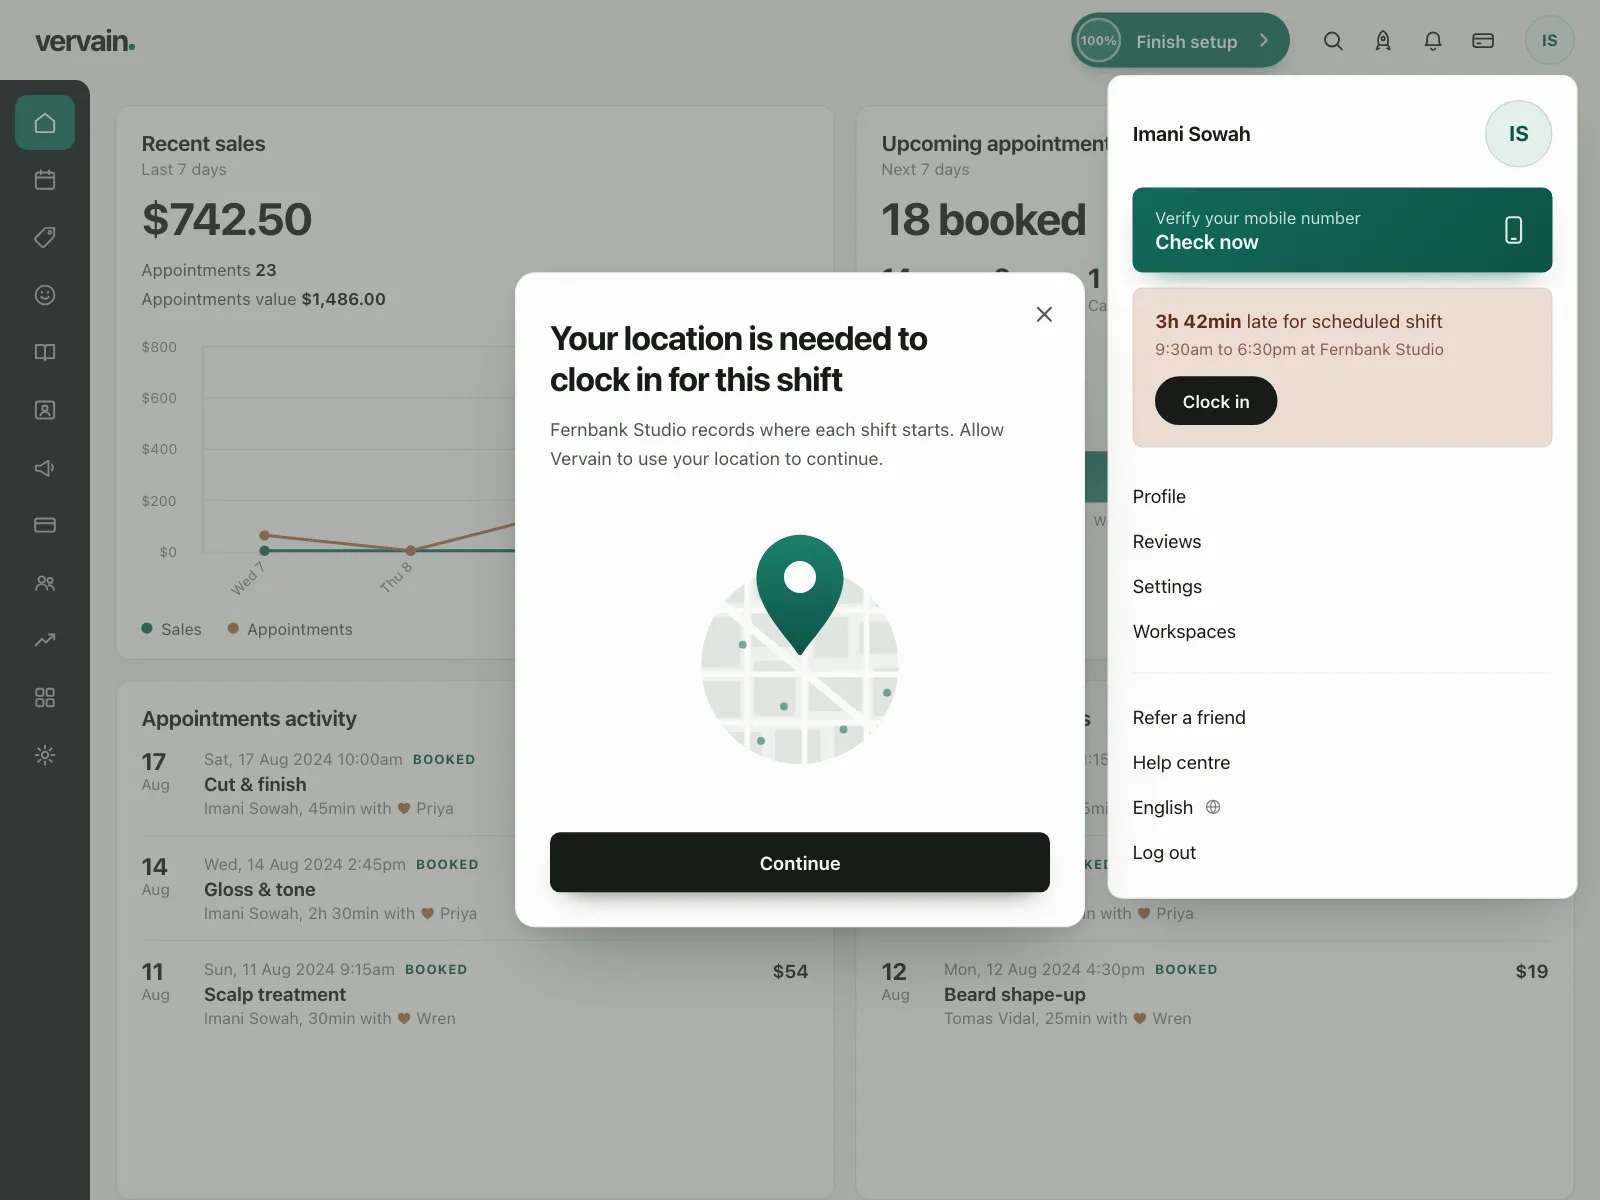This screenshot has height=1200, width=1600.
Task: Toggle the Sales legend in chart
Action: click(x=172, y=629)
